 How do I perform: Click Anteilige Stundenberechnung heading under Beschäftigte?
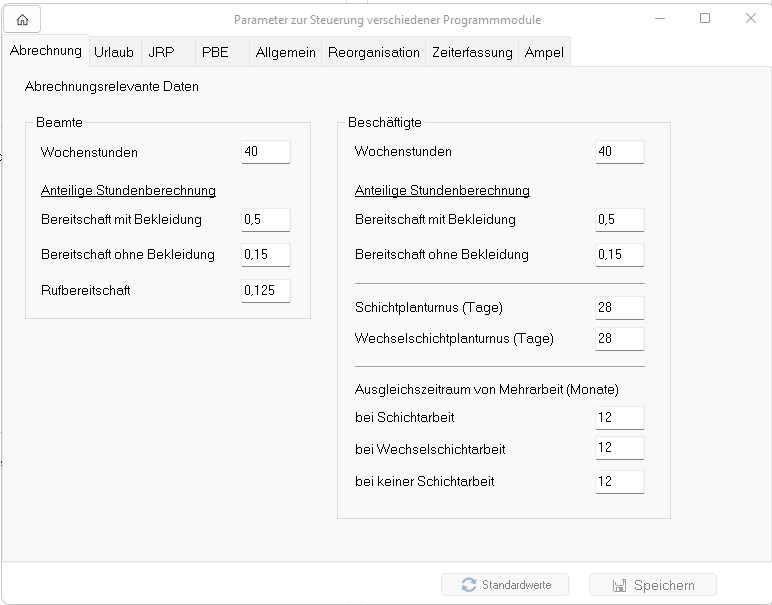pyautogui.click(x=442, y=191)
